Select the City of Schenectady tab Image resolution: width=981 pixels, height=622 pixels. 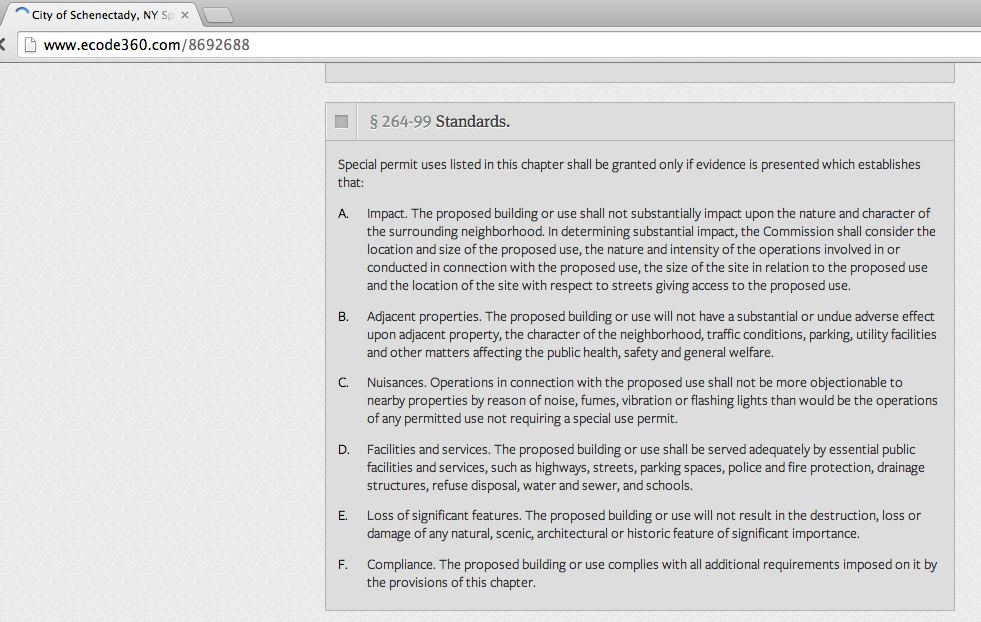click(x=100, y=16)
